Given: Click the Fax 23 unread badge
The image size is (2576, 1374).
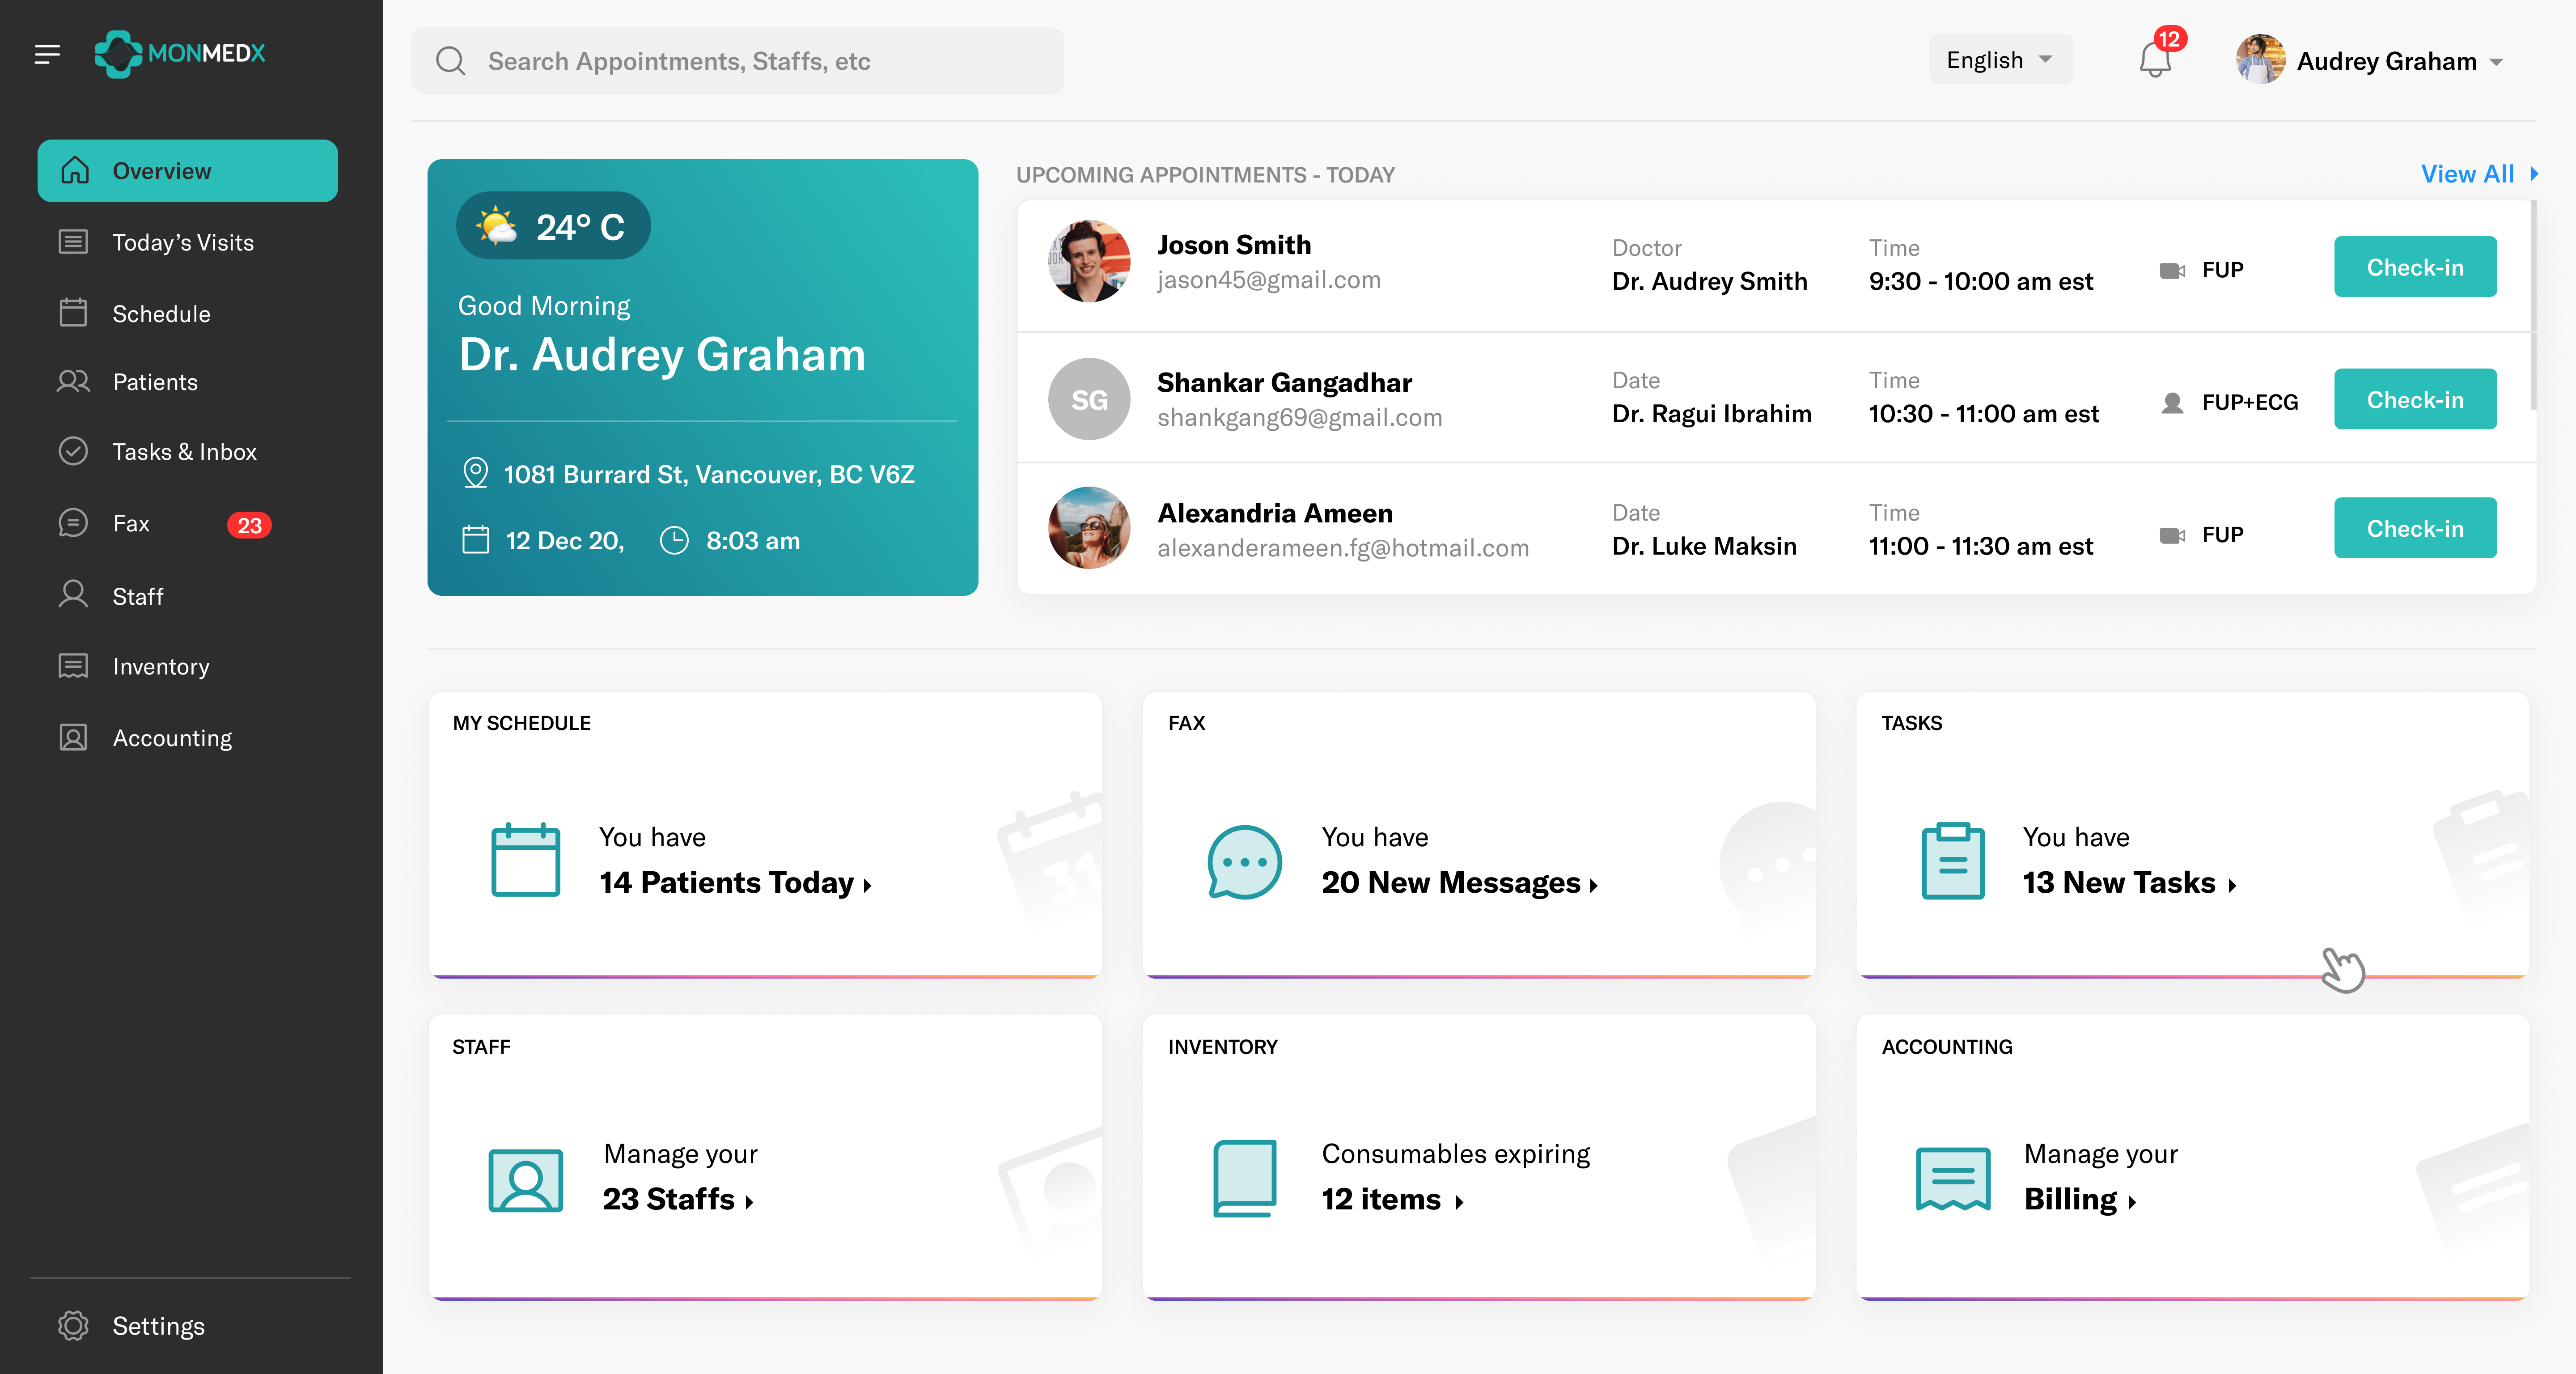Looking at the screenshot, I should [x=249, y=525].
